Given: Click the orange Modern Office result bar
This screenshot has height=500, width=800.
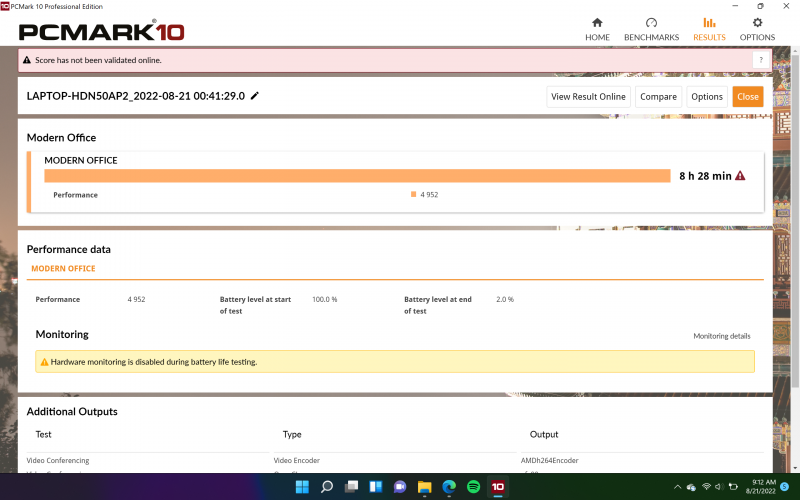Looking at the screenshot, I should pyautogui.click(x=357, y=176).
